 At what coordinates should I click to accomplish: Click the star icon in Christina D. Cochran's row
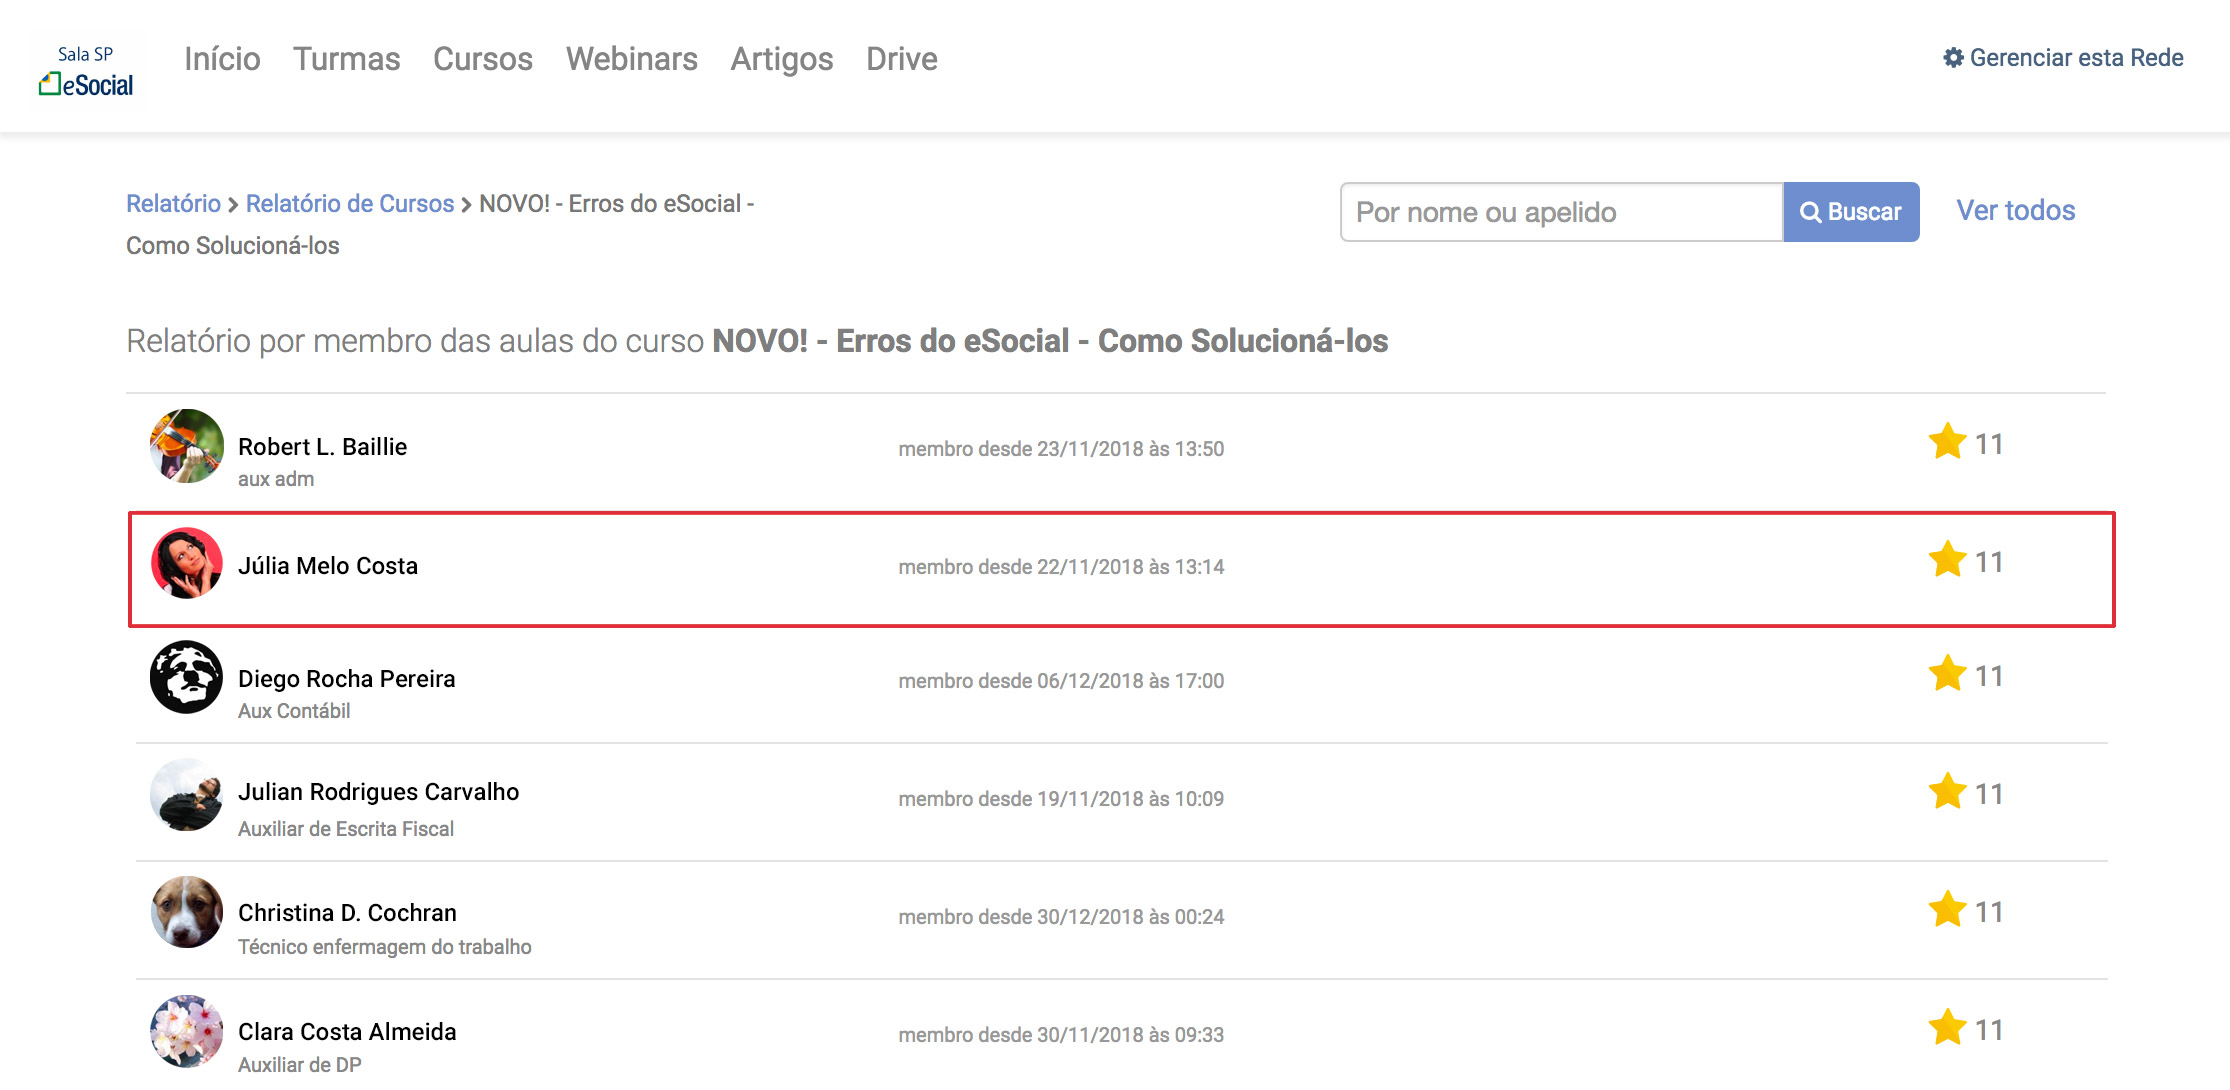click(x=1947, y=910)
